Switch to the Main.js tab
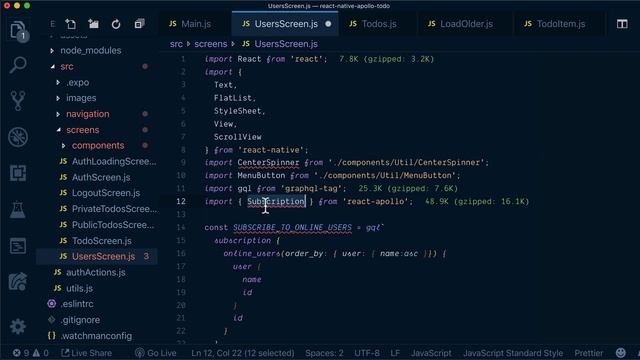The height and width of the screenshot is (360, 640). pos(190,24)
